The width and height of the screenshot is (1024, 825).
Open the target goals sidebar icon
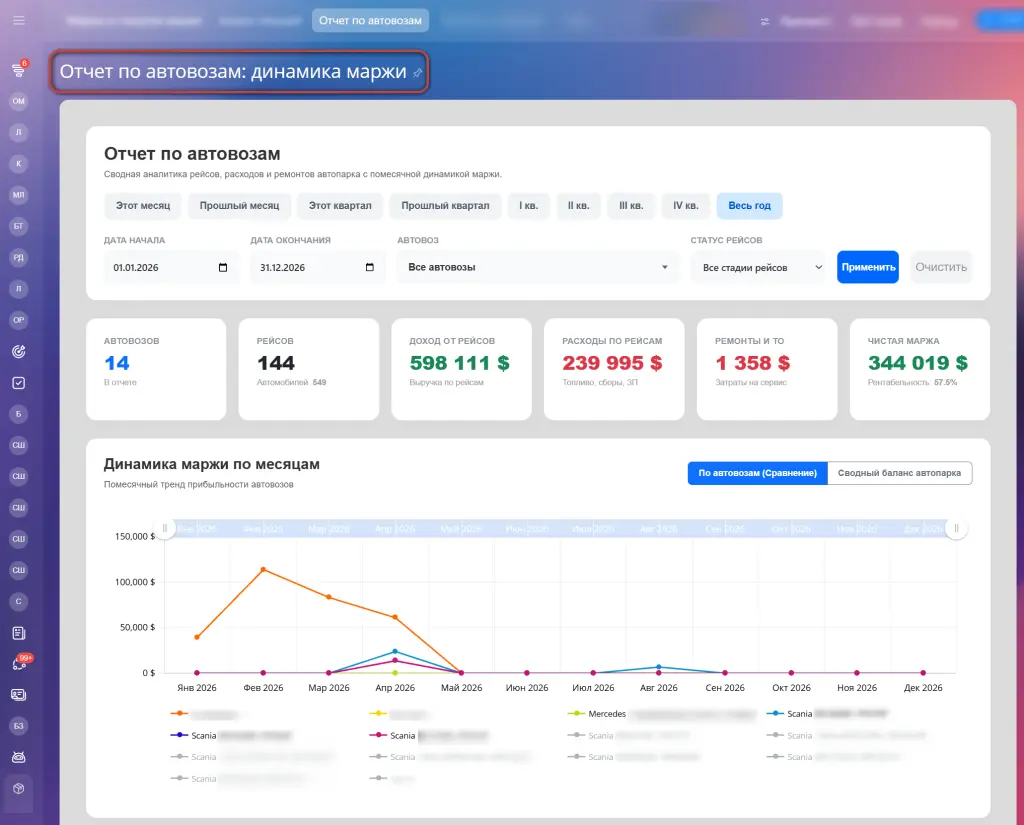18,351
